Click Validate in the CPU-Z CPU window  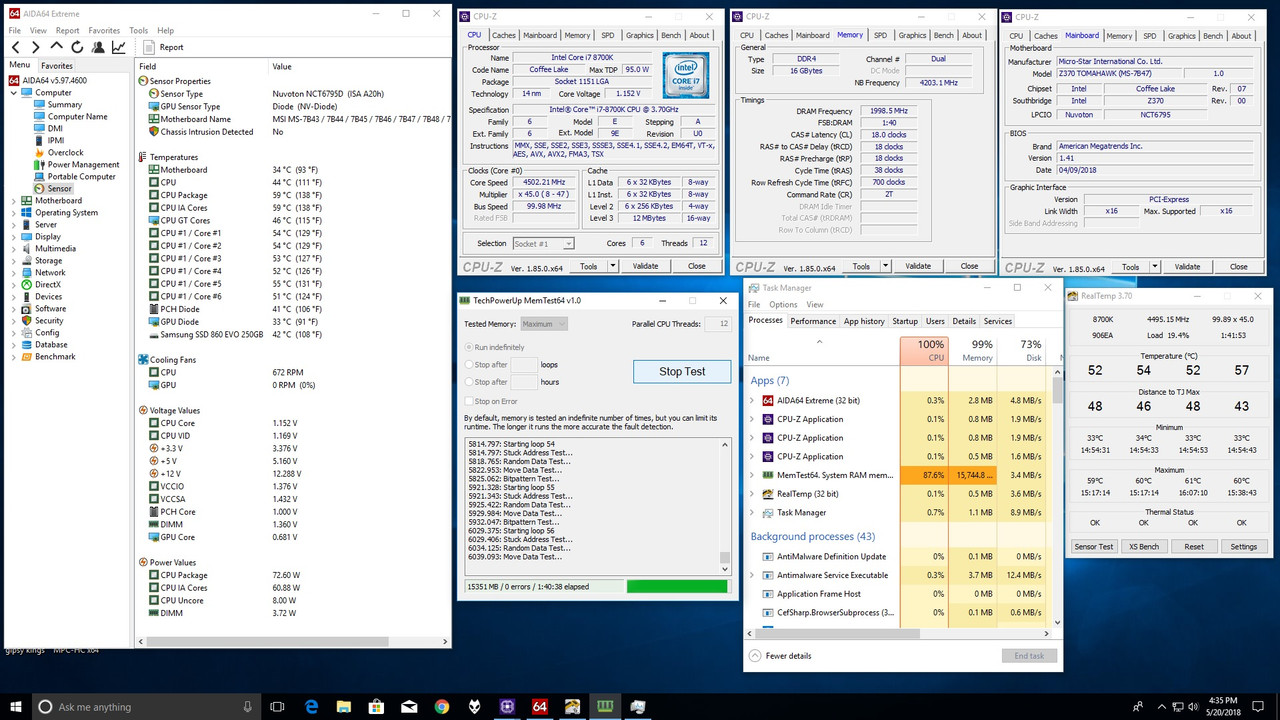click(646, 266)
